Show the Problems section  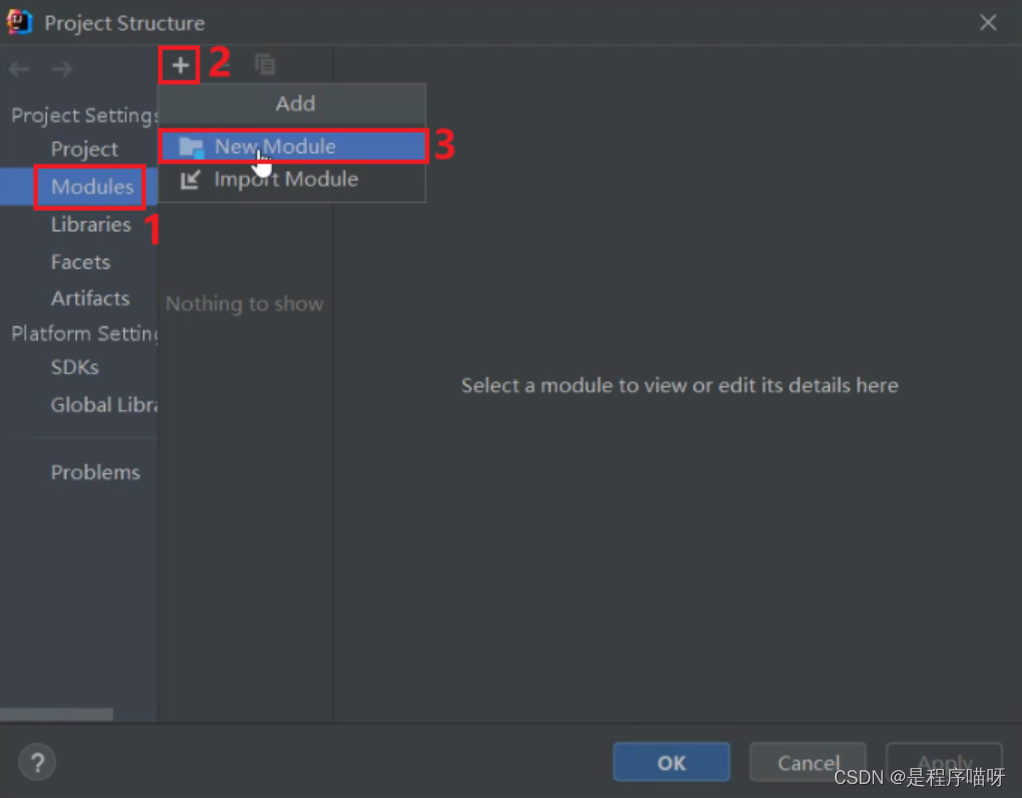click(x=95, y=472)
